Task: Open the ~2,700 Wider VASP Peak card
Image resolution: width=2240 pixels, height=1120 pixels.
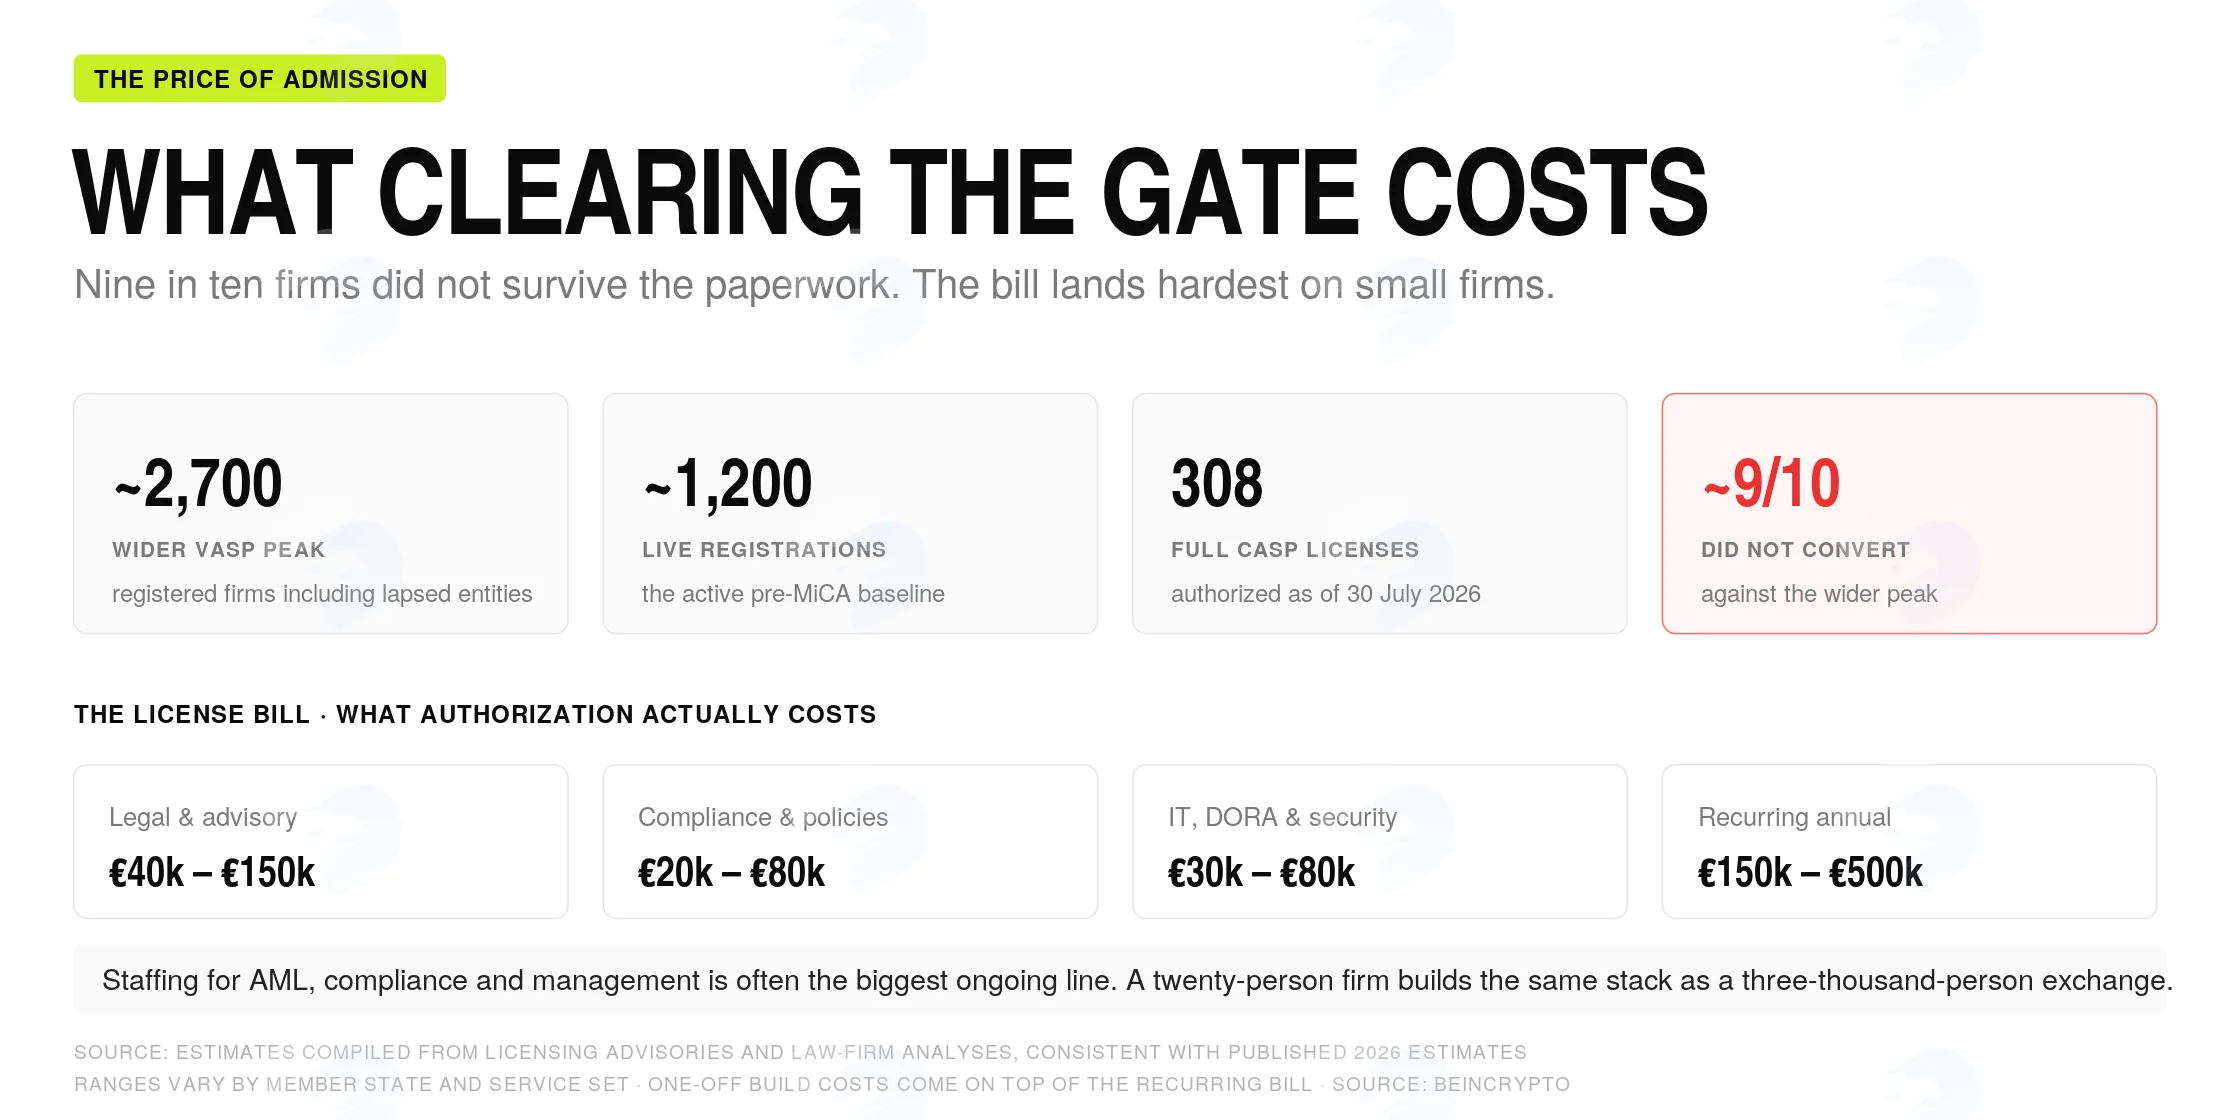Action: [x=321, y=513]
